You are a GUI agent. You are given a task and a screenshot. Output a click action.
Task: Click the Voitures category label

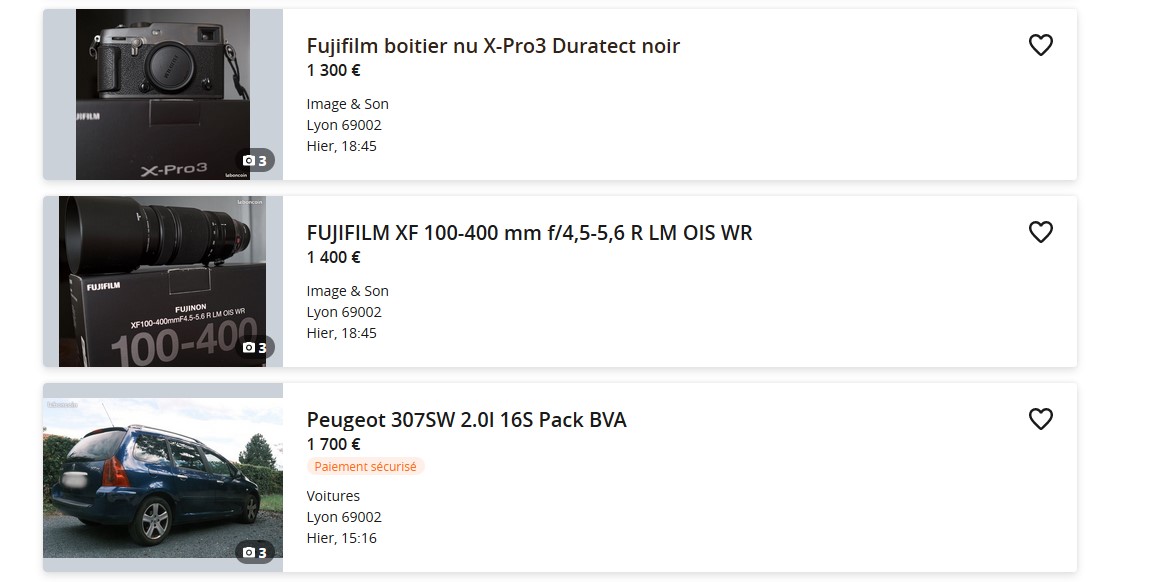(333, 496)
